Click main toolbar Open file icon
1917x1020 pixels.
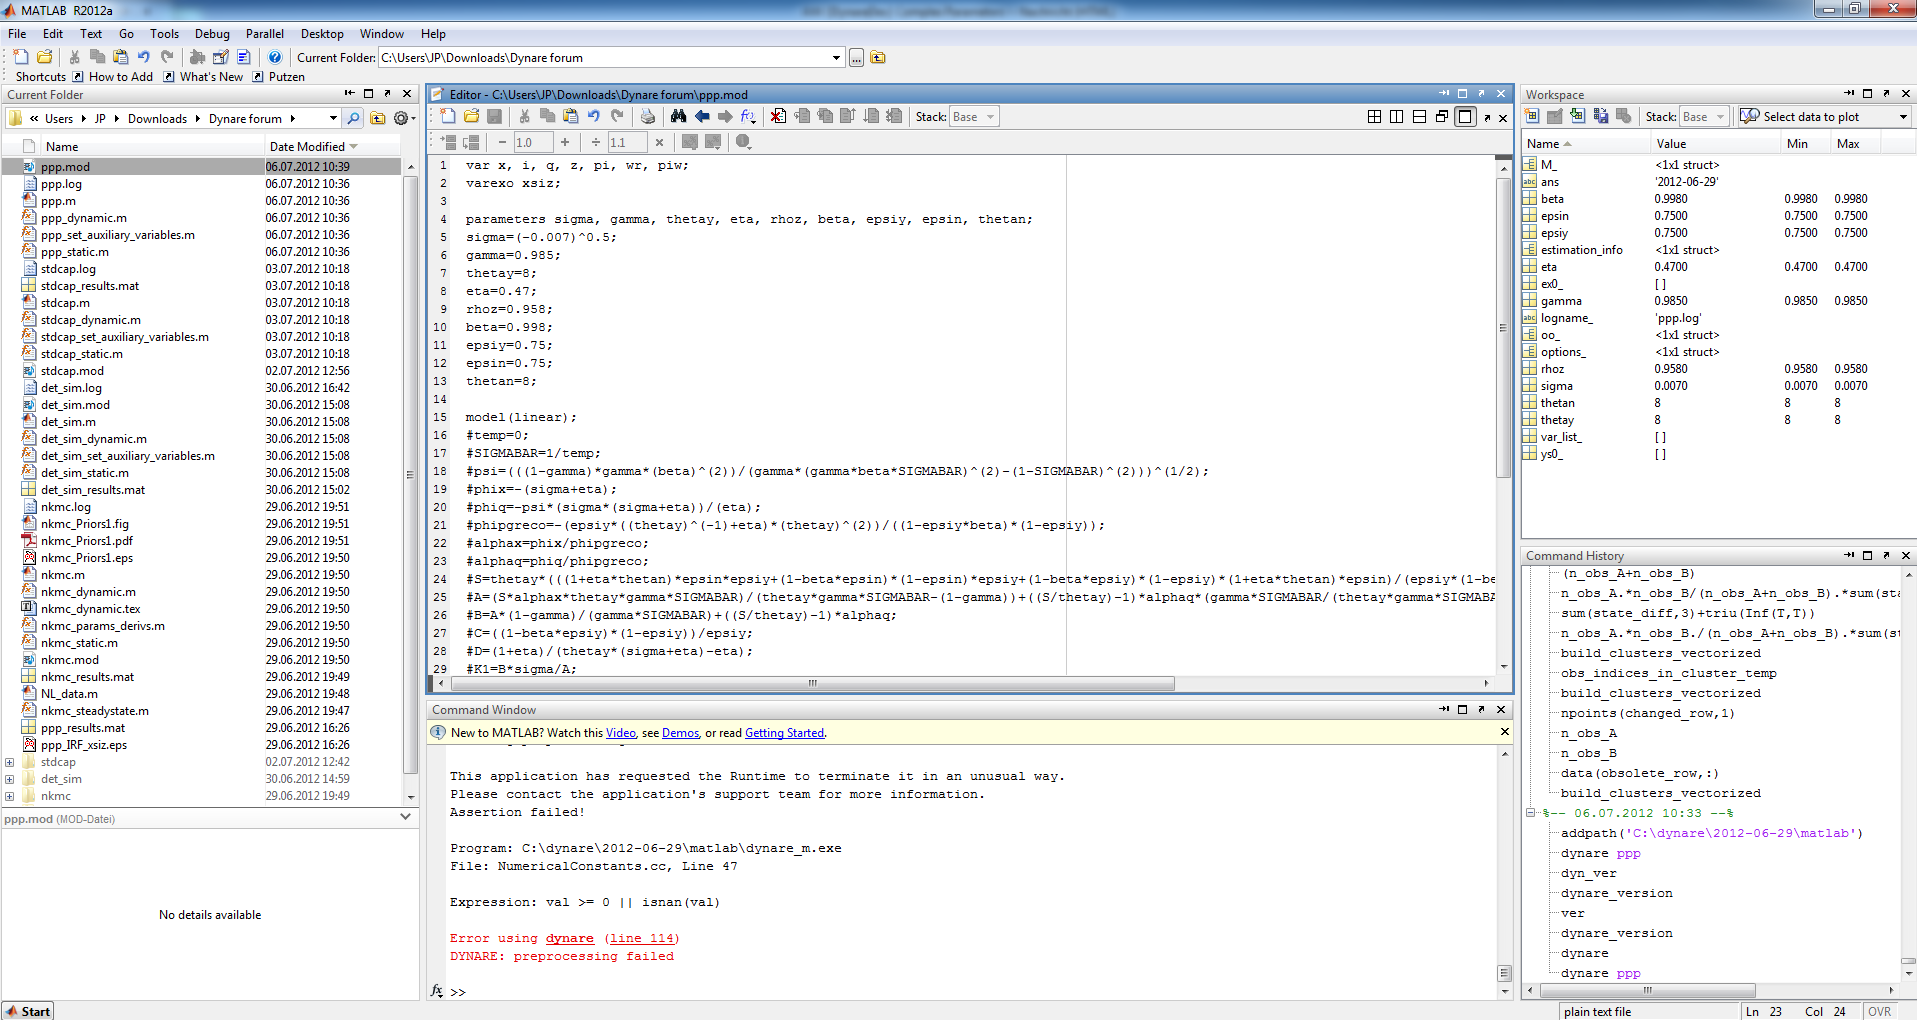click(x=45, y=57)
